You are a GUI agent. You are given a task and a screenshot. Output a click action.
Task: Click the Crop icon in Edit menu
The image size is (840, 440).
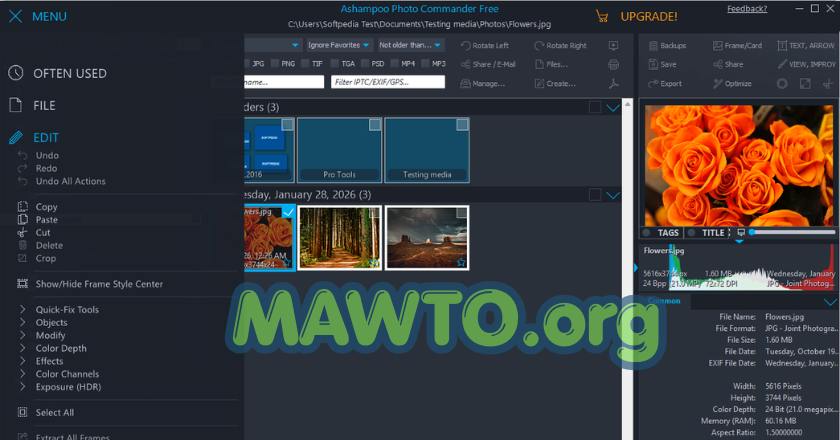click(x=22, y=258)
